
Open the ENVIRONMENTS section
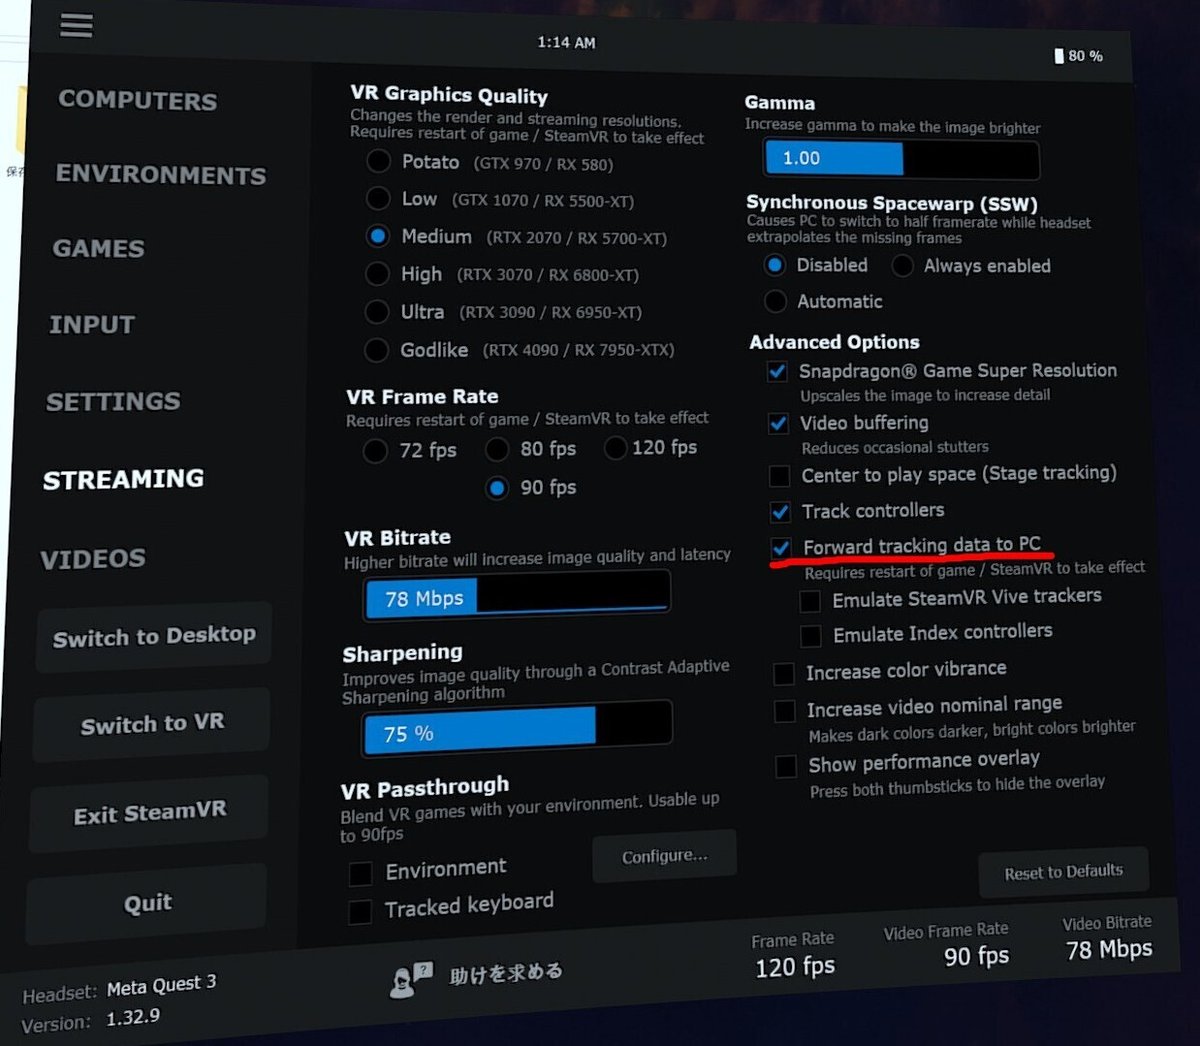pos(161,174)
